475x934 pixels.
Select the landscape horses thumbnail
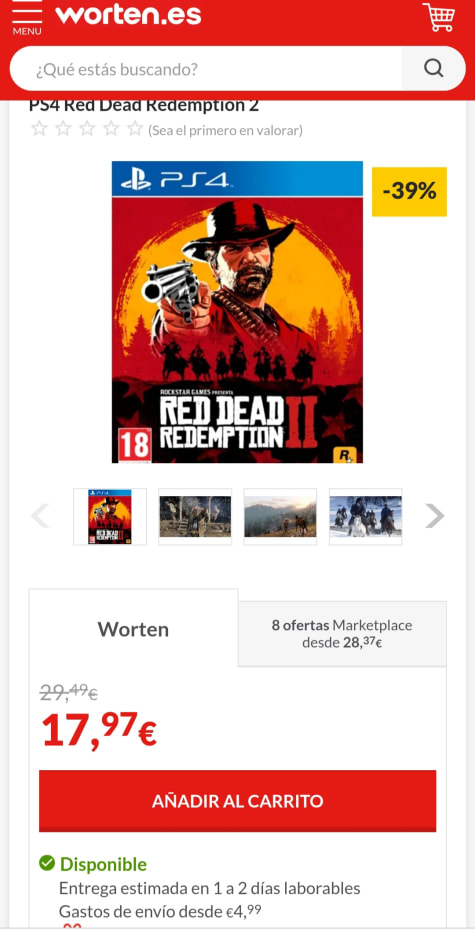(x=280, y=516)
